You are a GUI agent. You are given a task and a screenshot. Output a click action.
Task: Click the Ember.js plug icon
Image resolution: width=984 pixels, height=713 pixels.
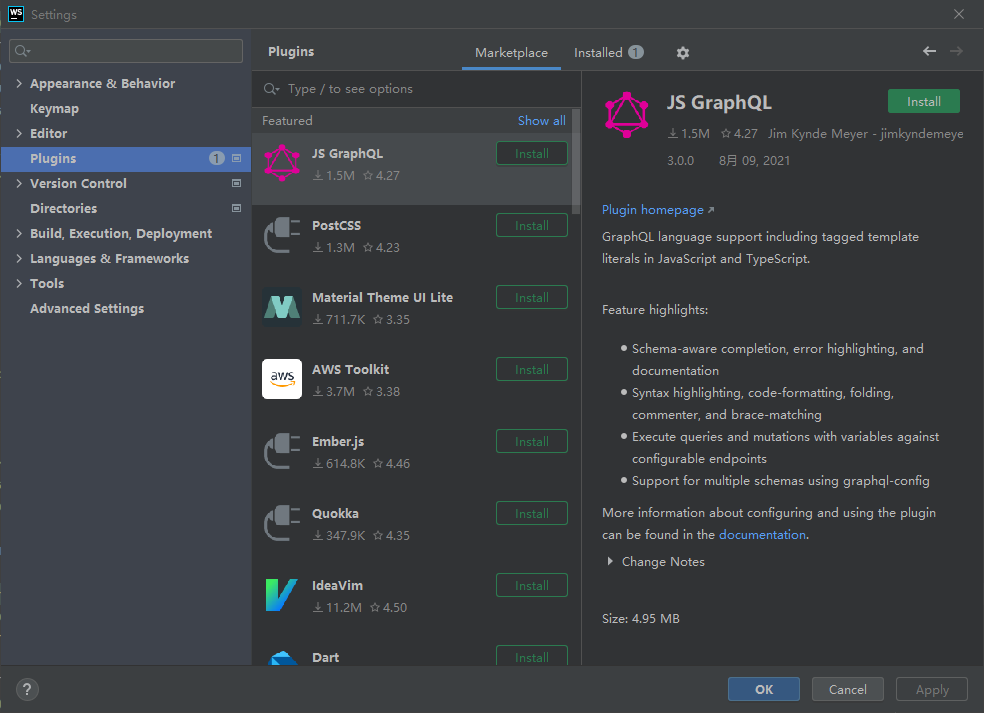coord(282,451)
